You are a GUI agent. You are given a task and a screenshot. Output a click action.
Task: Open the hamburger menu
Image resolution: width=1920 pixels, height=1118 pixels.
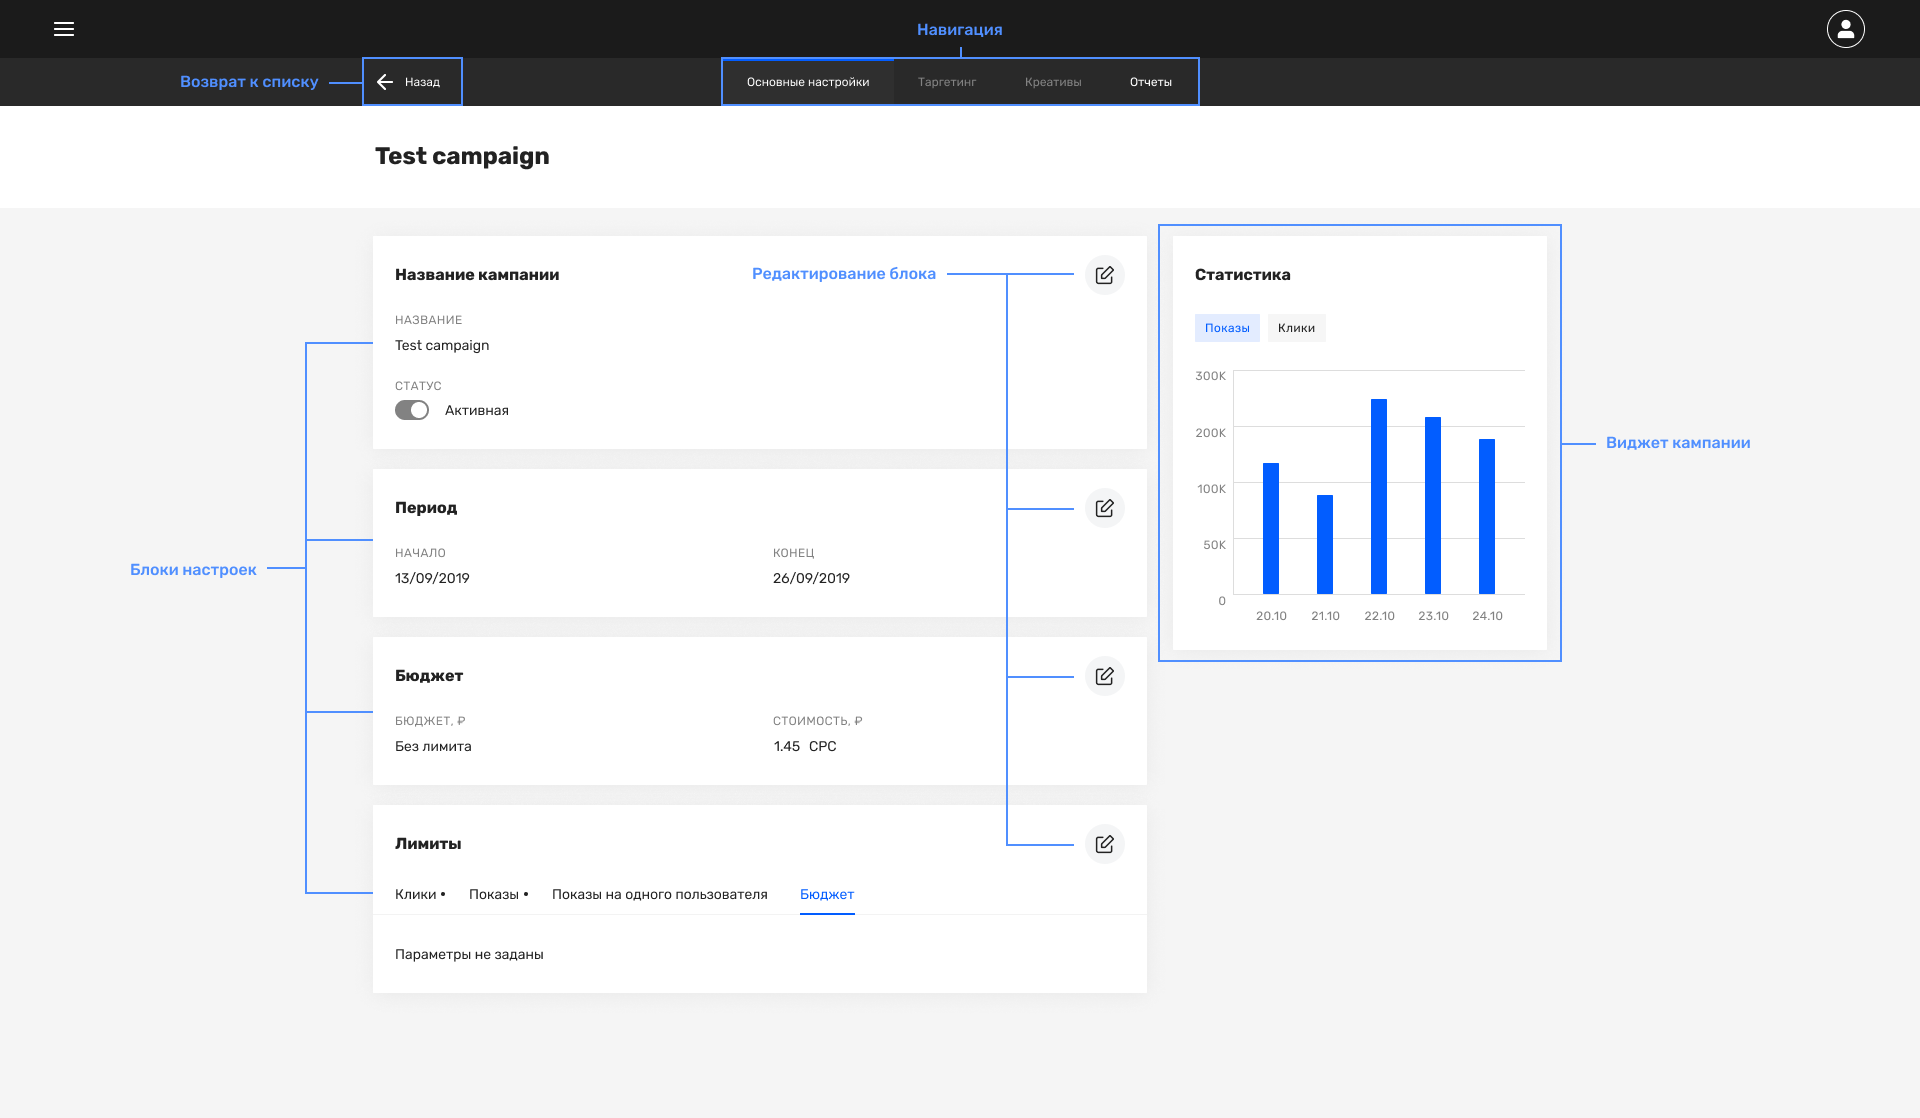click(64, 29)
